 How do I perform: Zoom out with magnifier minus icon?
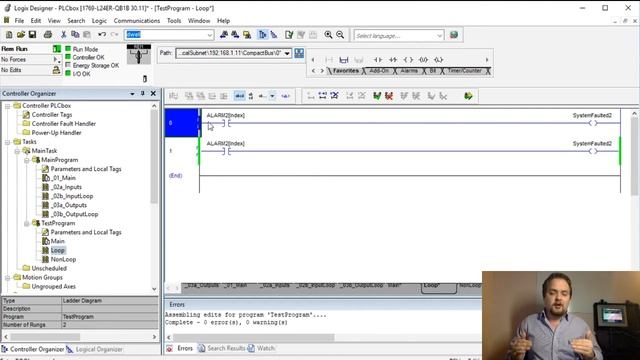pos(340,35)
